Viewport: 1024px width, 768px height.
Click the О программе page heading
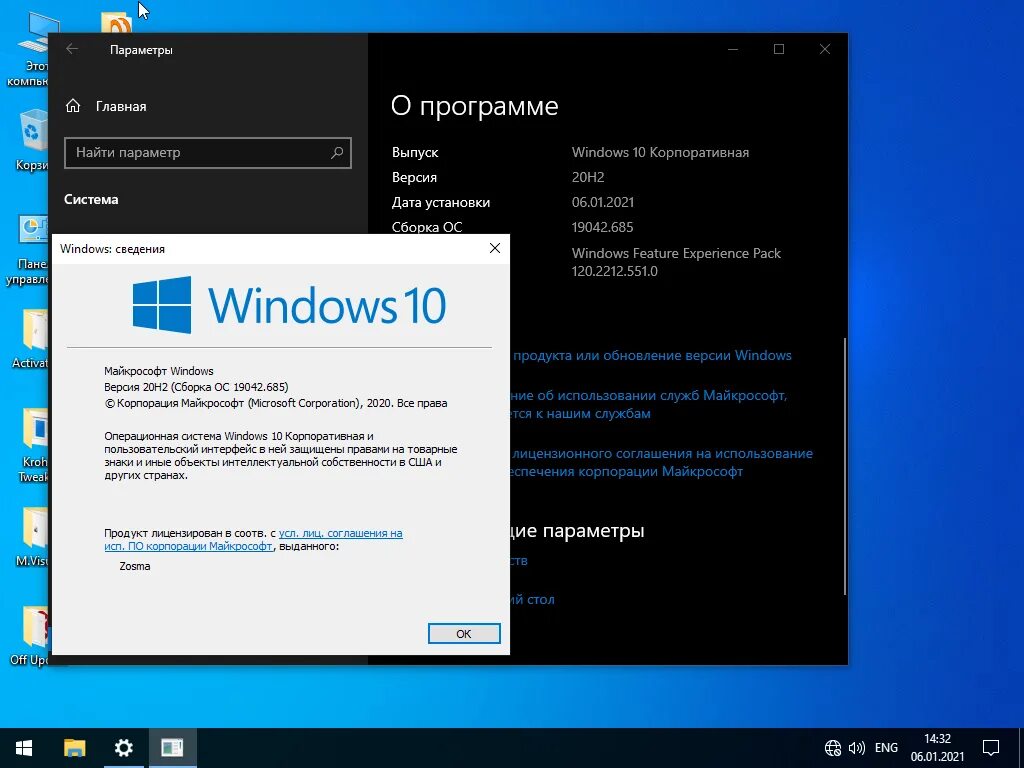(x=475, y=106)
